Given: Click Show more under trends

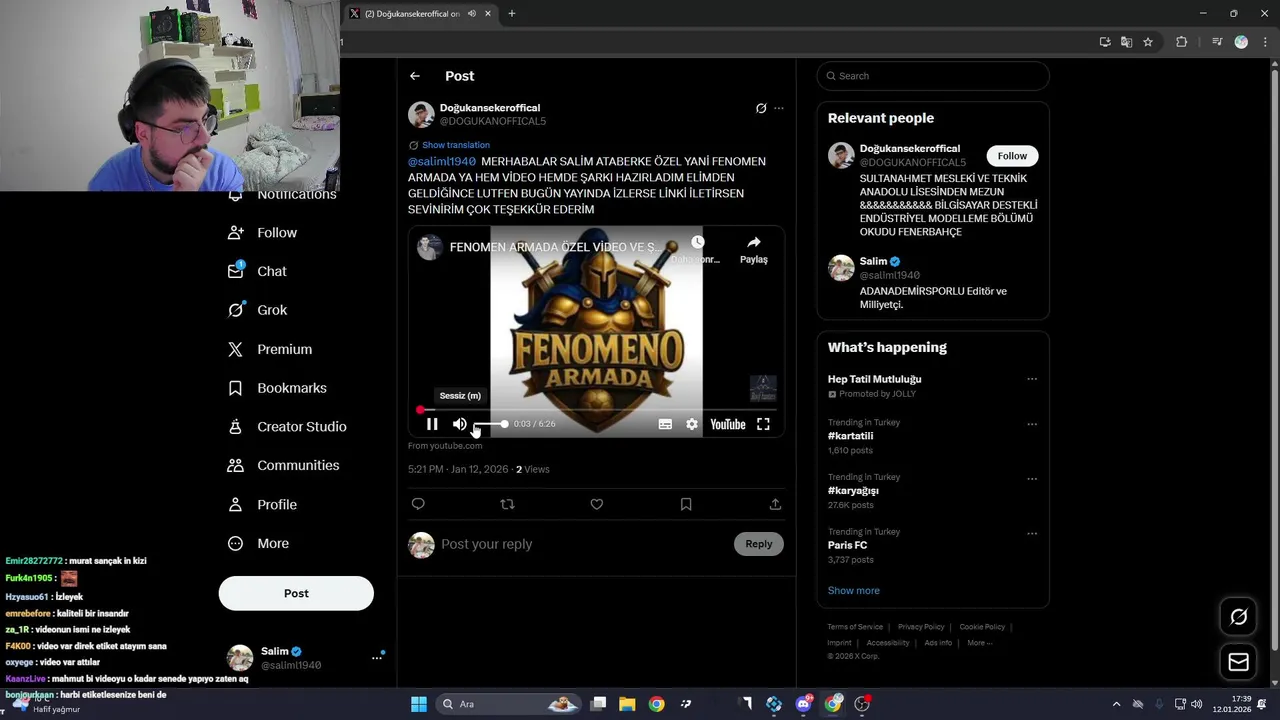Looking at the screenshot, I should click(854, 591).
